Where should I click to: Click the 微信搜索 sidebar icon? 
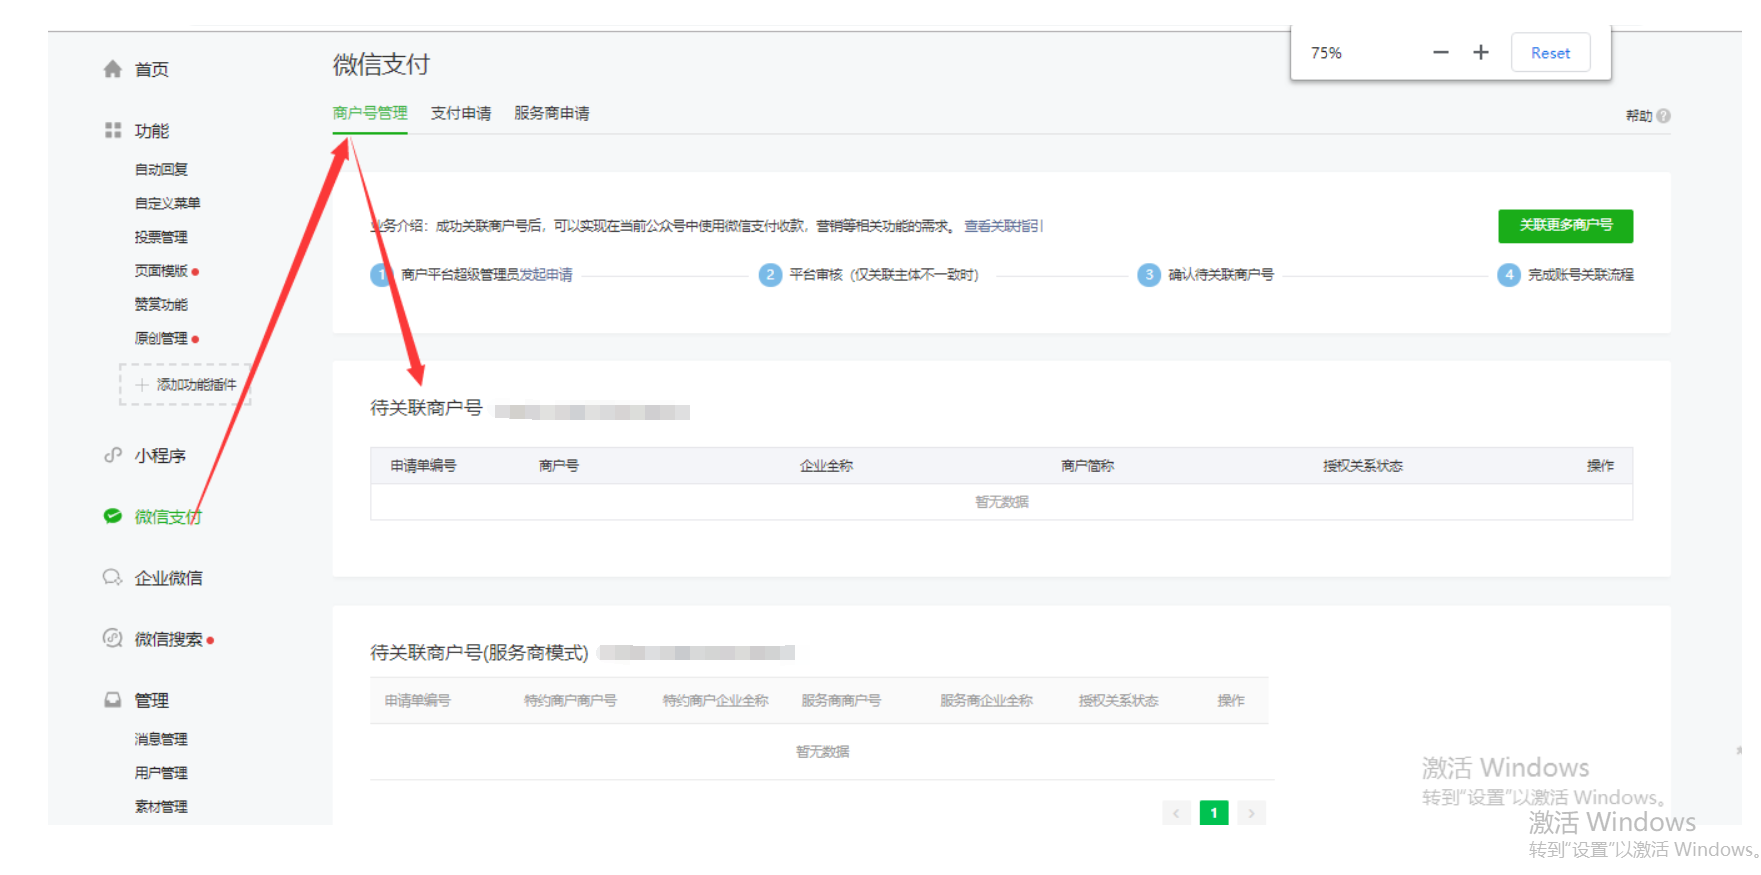(x=112, y=638)
